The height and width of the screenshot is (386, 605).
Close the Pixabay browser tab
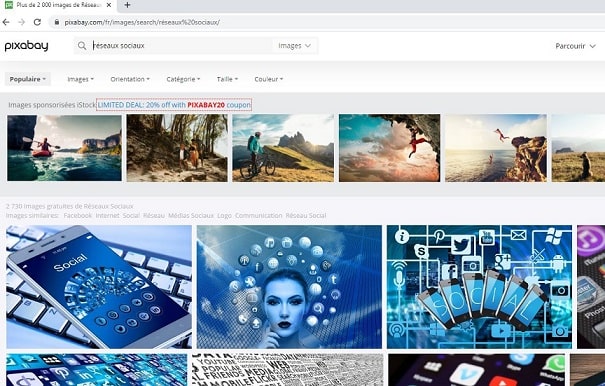(x=109, y=5)
